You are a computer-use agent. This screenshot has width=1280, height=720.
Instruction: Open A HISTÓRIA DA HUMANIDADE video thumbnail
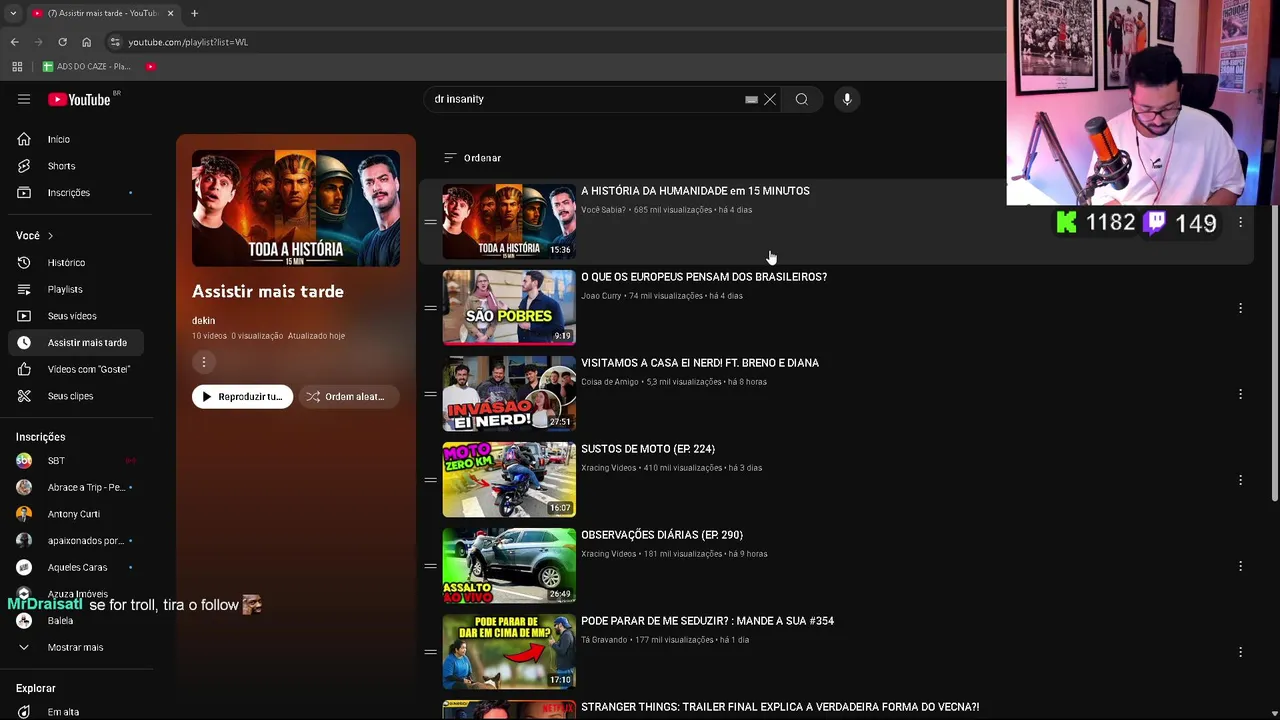pos(509,222)
